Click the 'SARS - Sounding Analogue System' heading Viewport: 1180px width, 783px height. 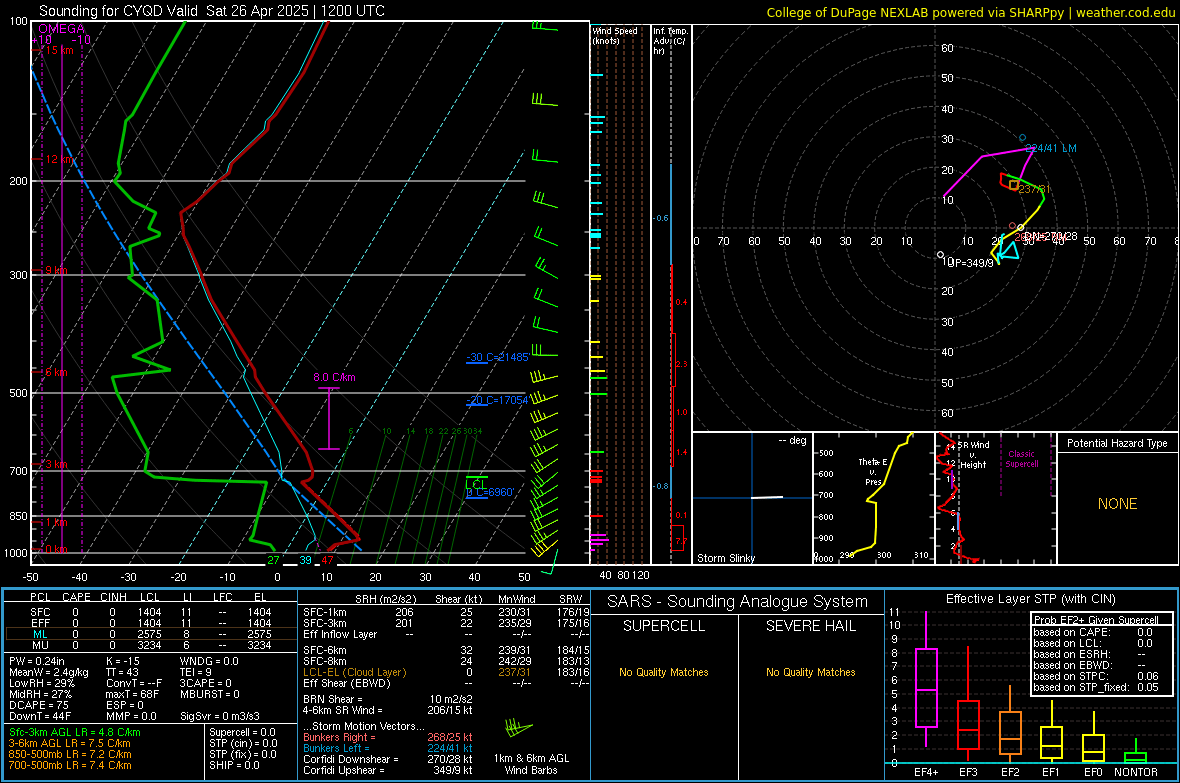[x=737, y=602]
